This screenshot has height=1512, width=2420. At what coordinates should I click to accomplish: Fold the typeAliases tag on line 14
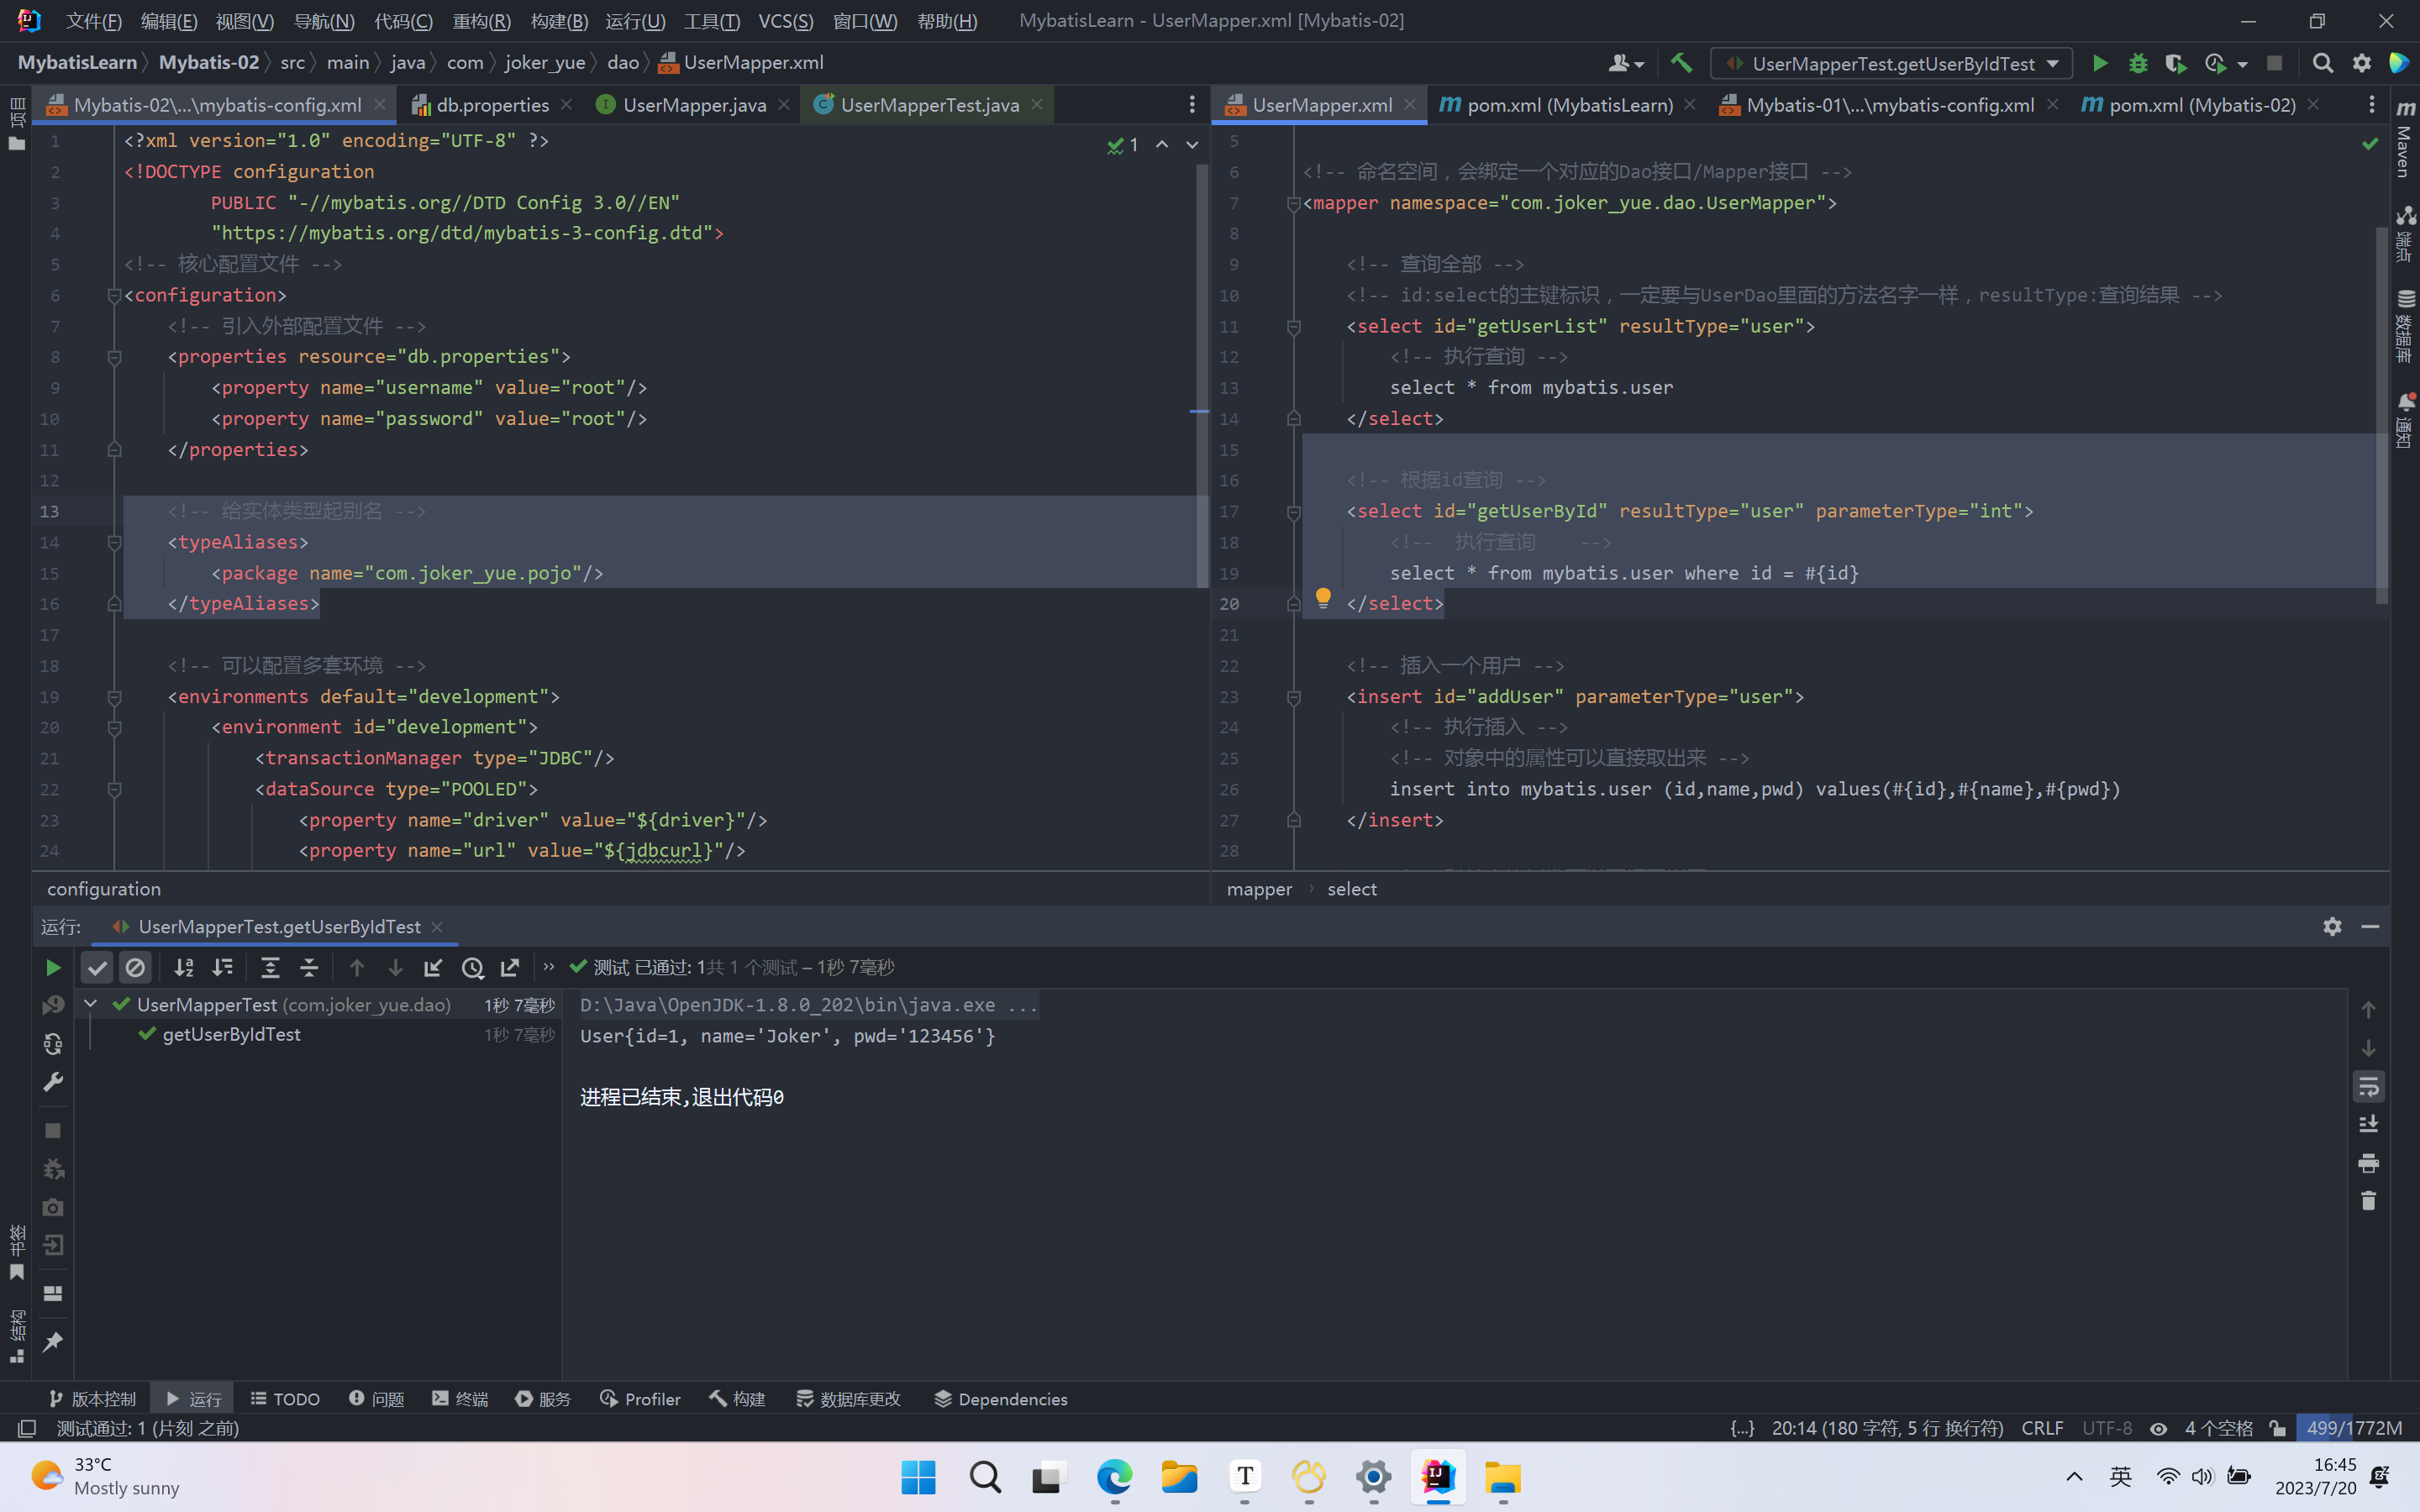[114, 542]
